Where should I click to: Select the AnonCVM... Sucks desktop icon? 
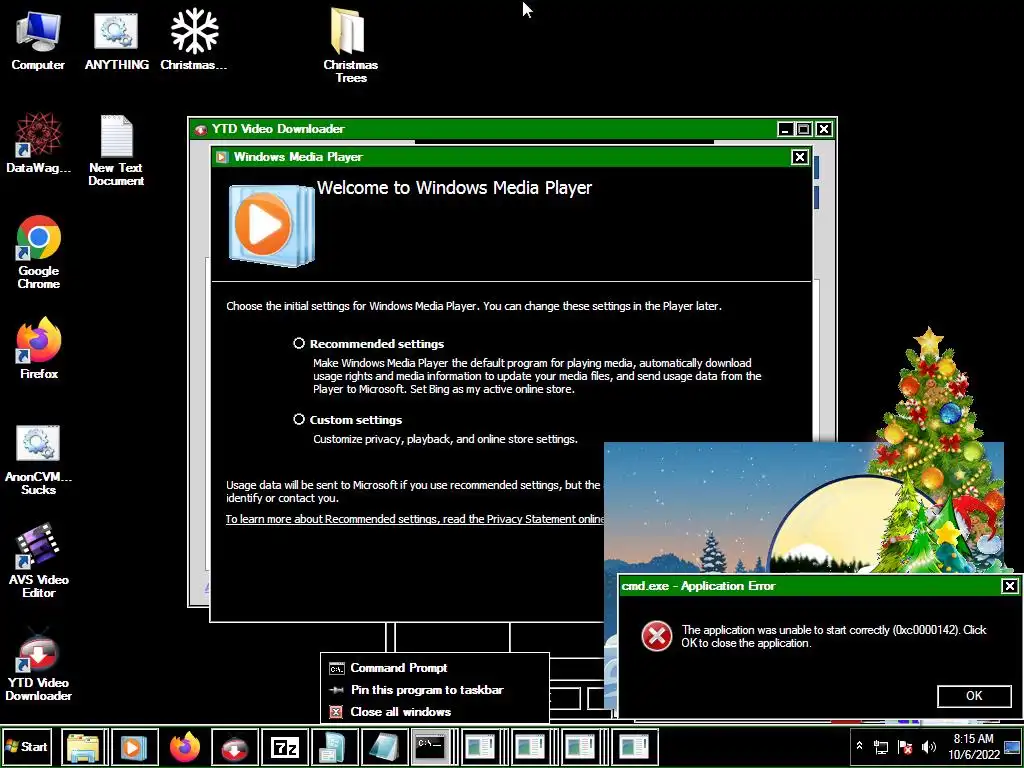38,460
